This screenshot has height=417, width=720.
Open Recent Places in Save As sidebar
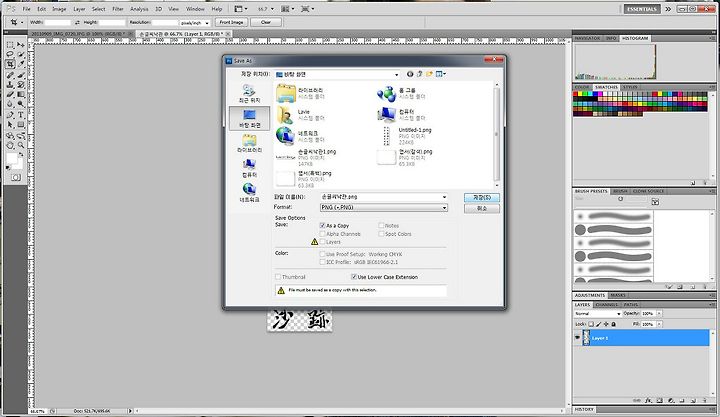click(249, 93)
